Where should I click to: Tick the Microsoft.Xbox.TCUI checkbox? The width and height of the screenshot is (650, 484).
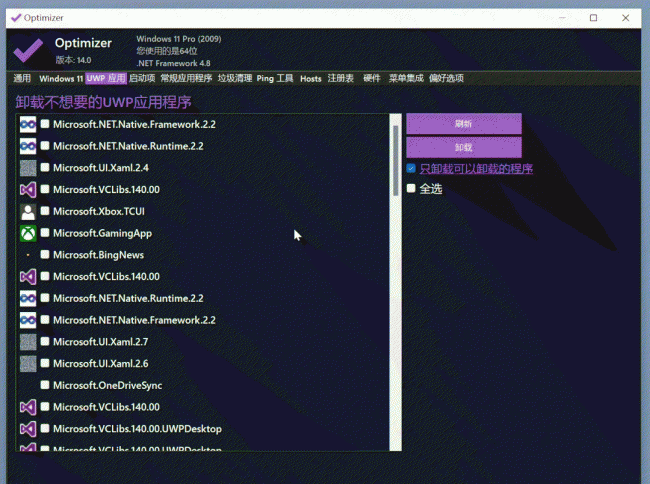click(45, 211)
